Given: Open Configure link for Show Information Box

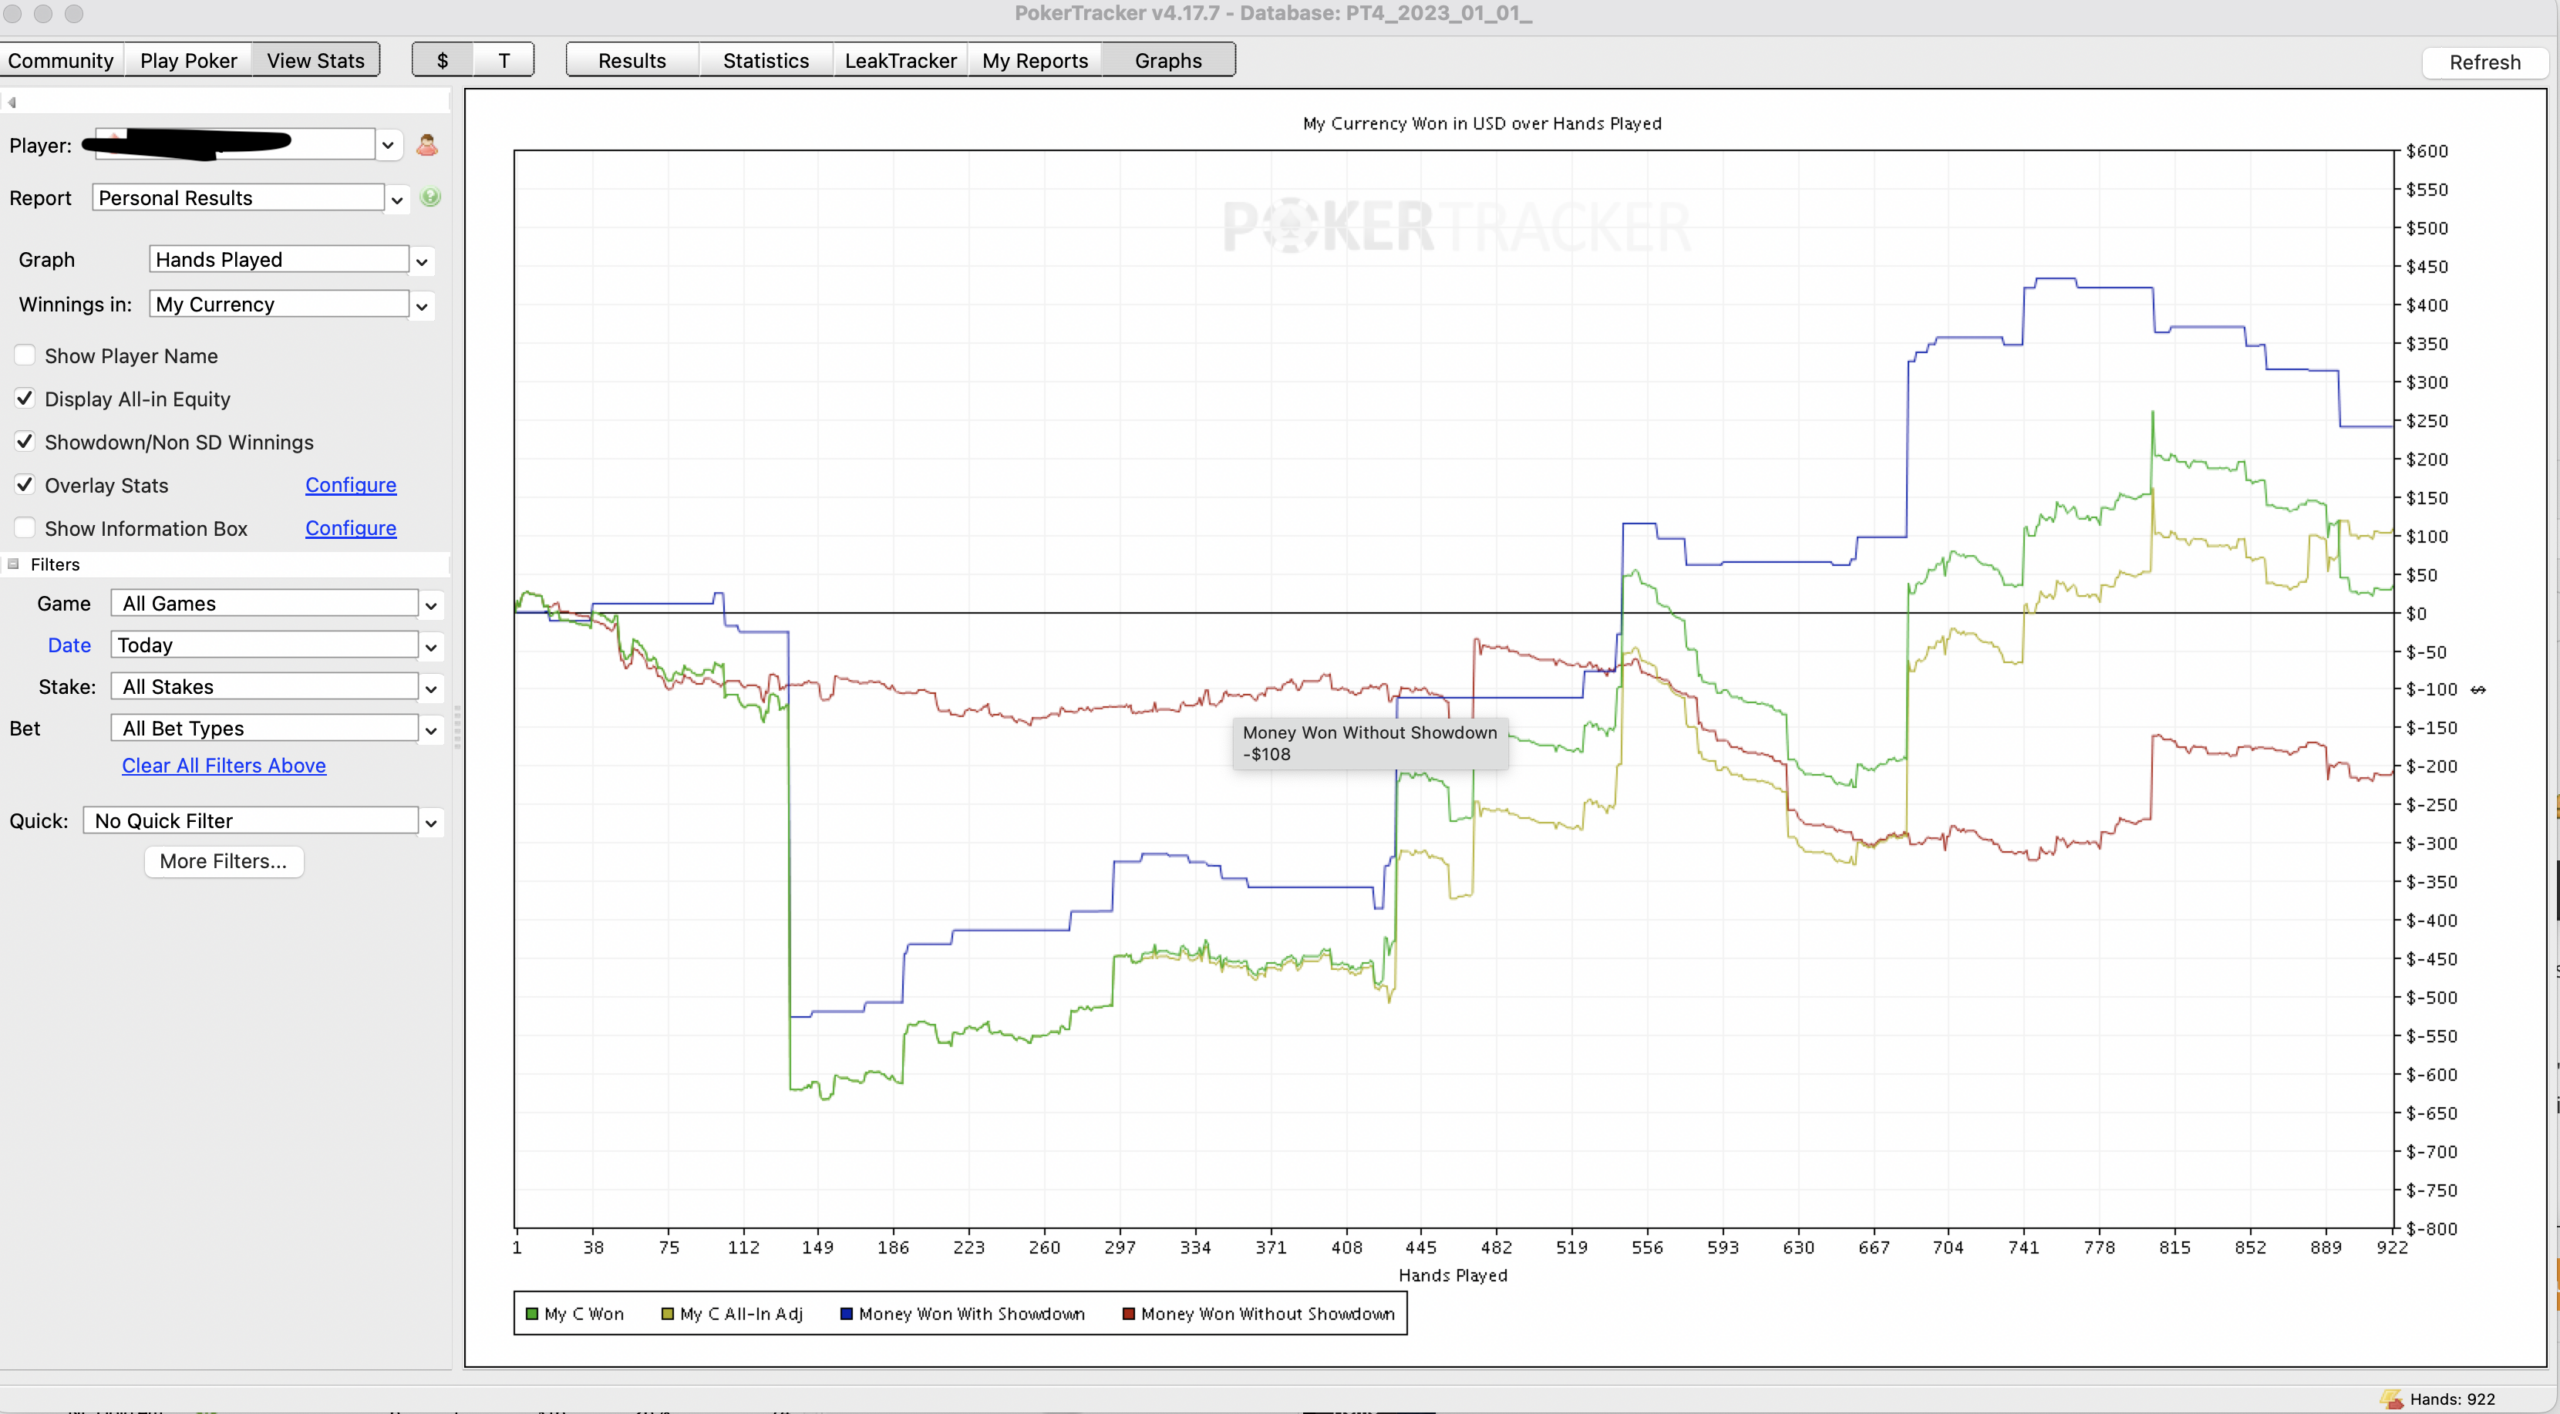Looking at the screenshot, I should click(351, 528).
